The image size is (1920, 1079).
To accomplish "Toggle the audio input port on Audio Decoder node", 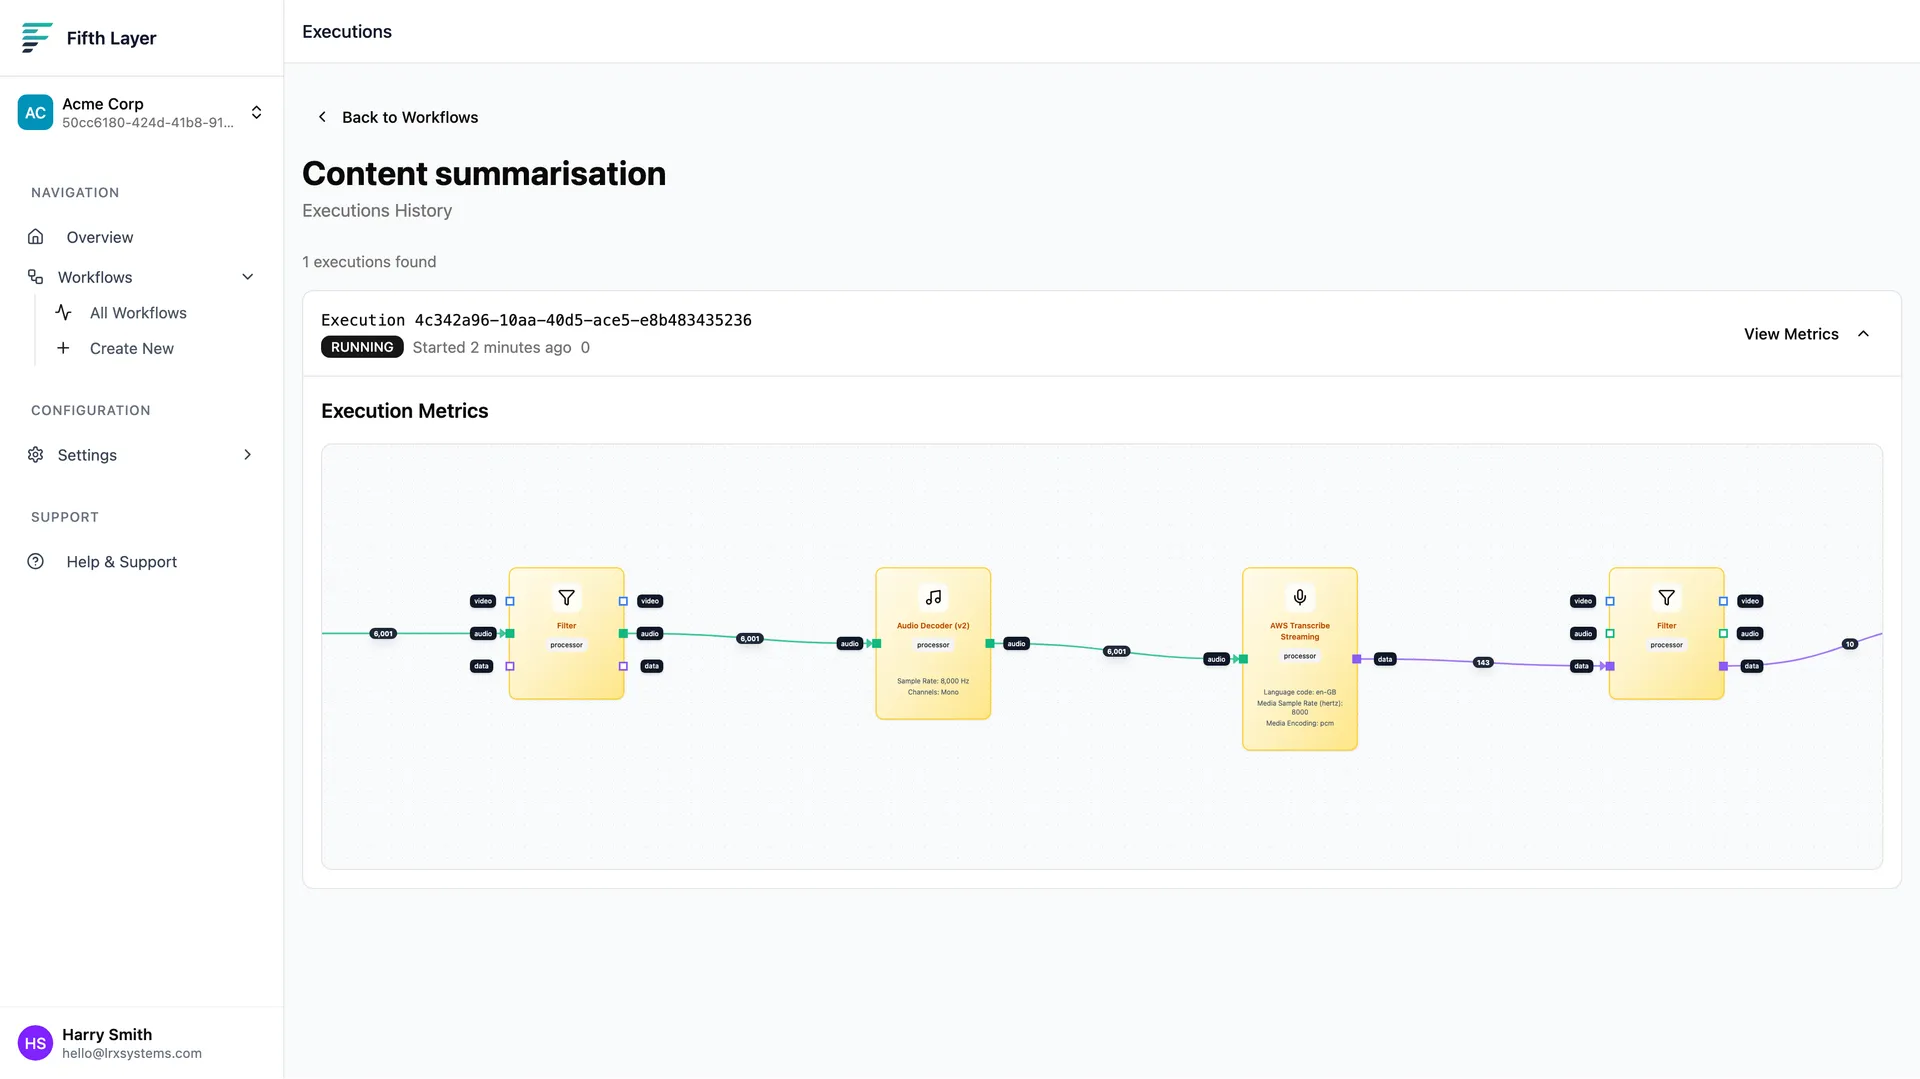I will [875, 643].
